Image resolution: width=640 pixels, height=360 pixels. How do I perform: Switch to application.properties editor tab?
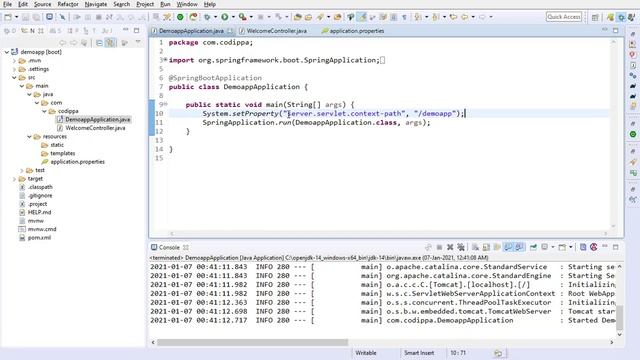[356, 31]
